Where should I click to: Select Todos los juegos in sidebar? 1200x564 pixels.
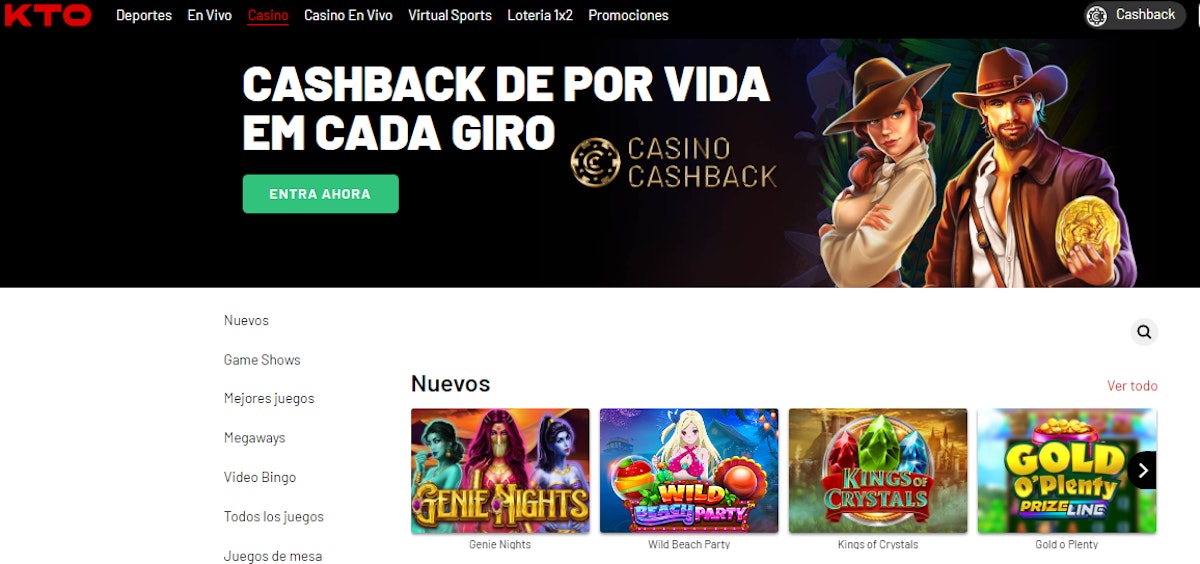click(274, 517)
